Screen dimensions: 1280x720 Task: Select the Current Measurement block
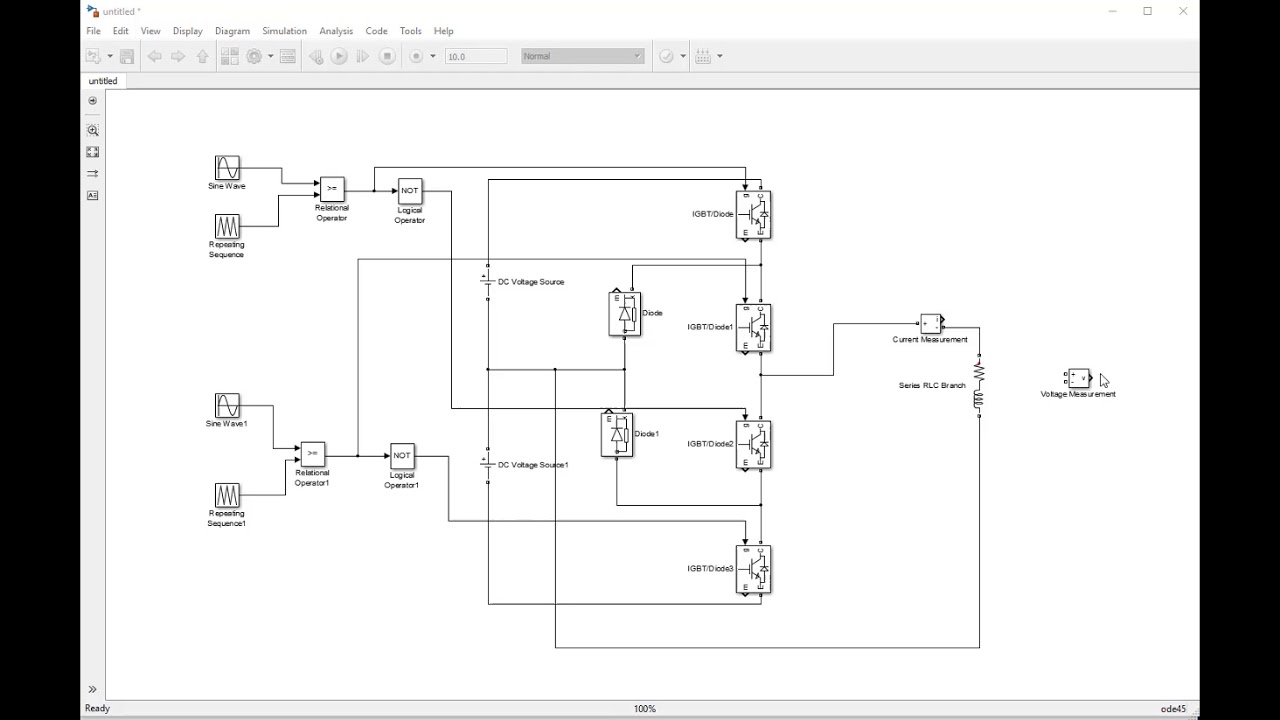(x=931, y=323)
